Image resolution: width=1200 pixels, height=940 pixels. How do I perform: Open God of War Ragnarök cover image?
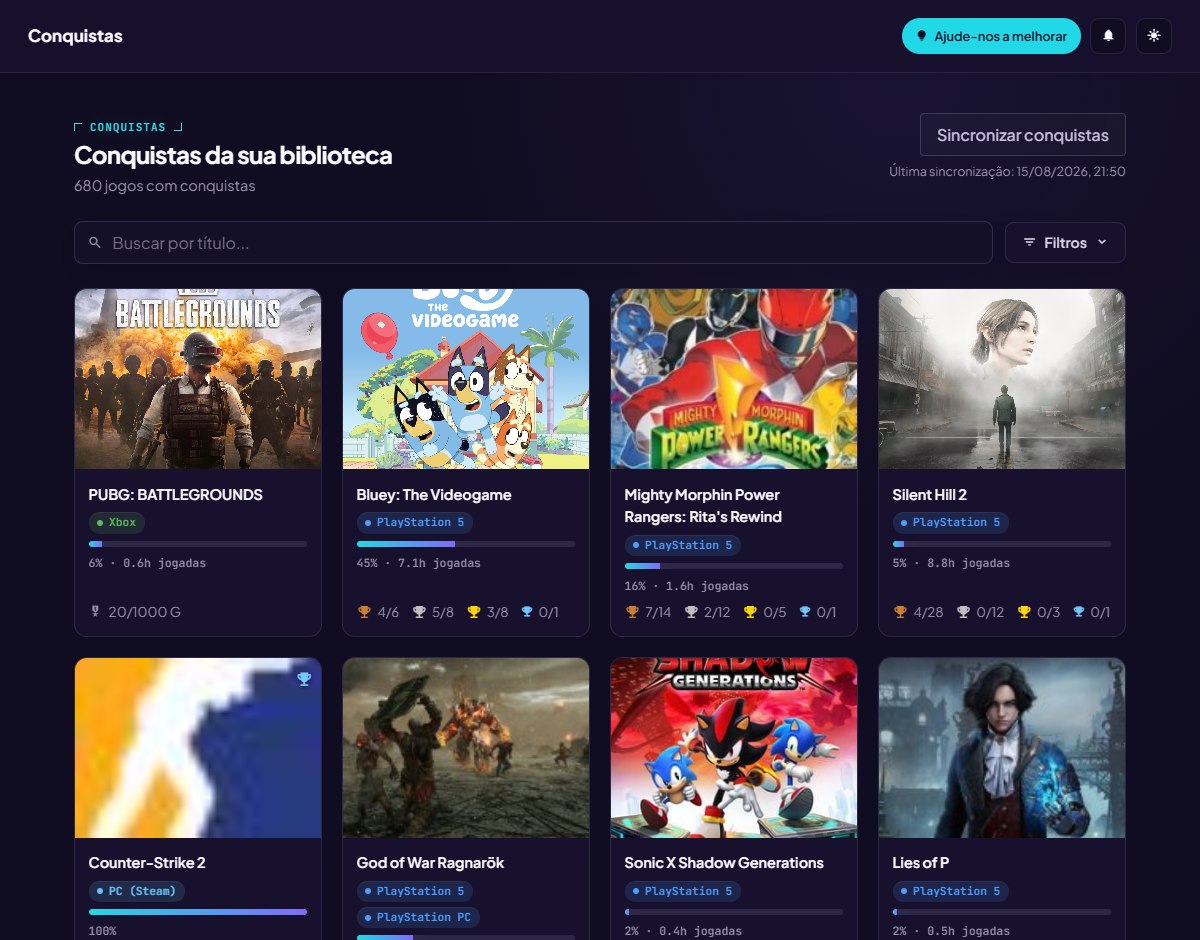(466, 747)
